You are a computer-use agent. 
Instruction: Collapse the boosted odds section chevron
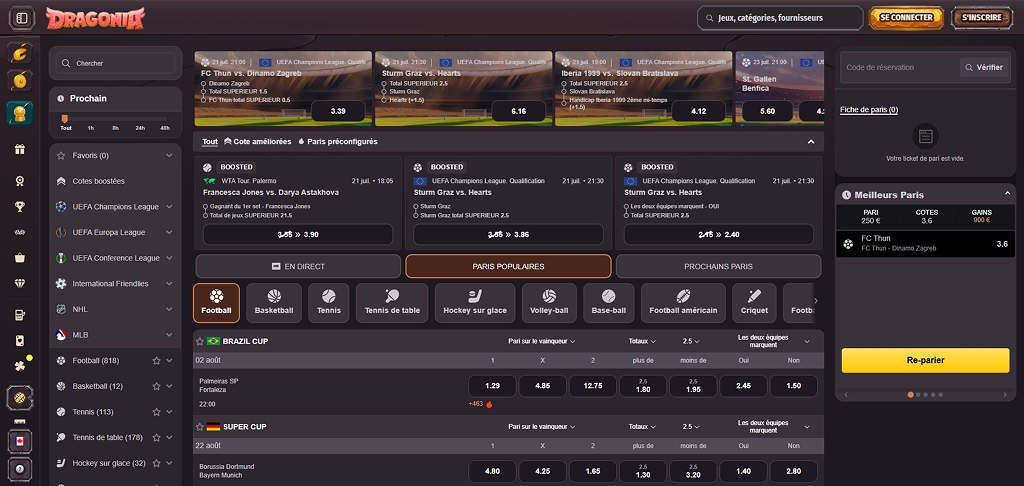point(811,142)
